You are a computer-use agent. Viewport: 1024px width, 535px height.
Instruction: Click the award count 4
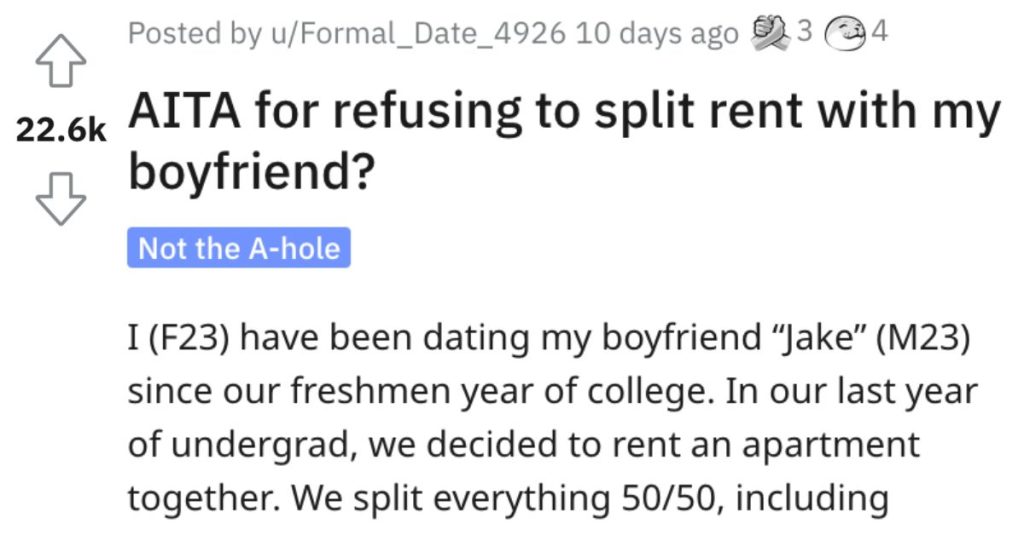click(880, 31)
